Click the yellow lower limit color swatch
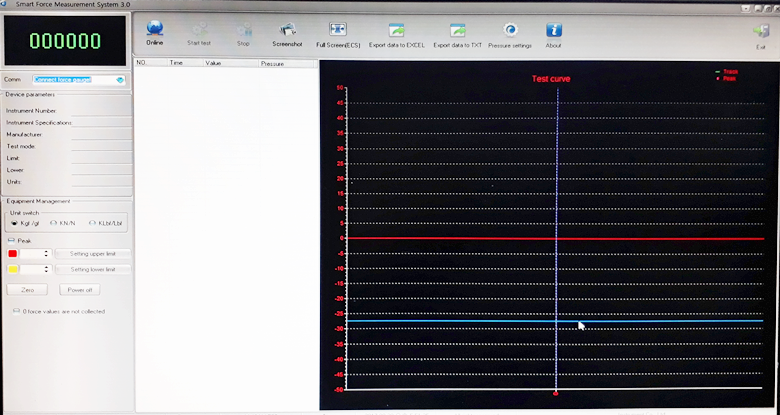 (13, 269)
